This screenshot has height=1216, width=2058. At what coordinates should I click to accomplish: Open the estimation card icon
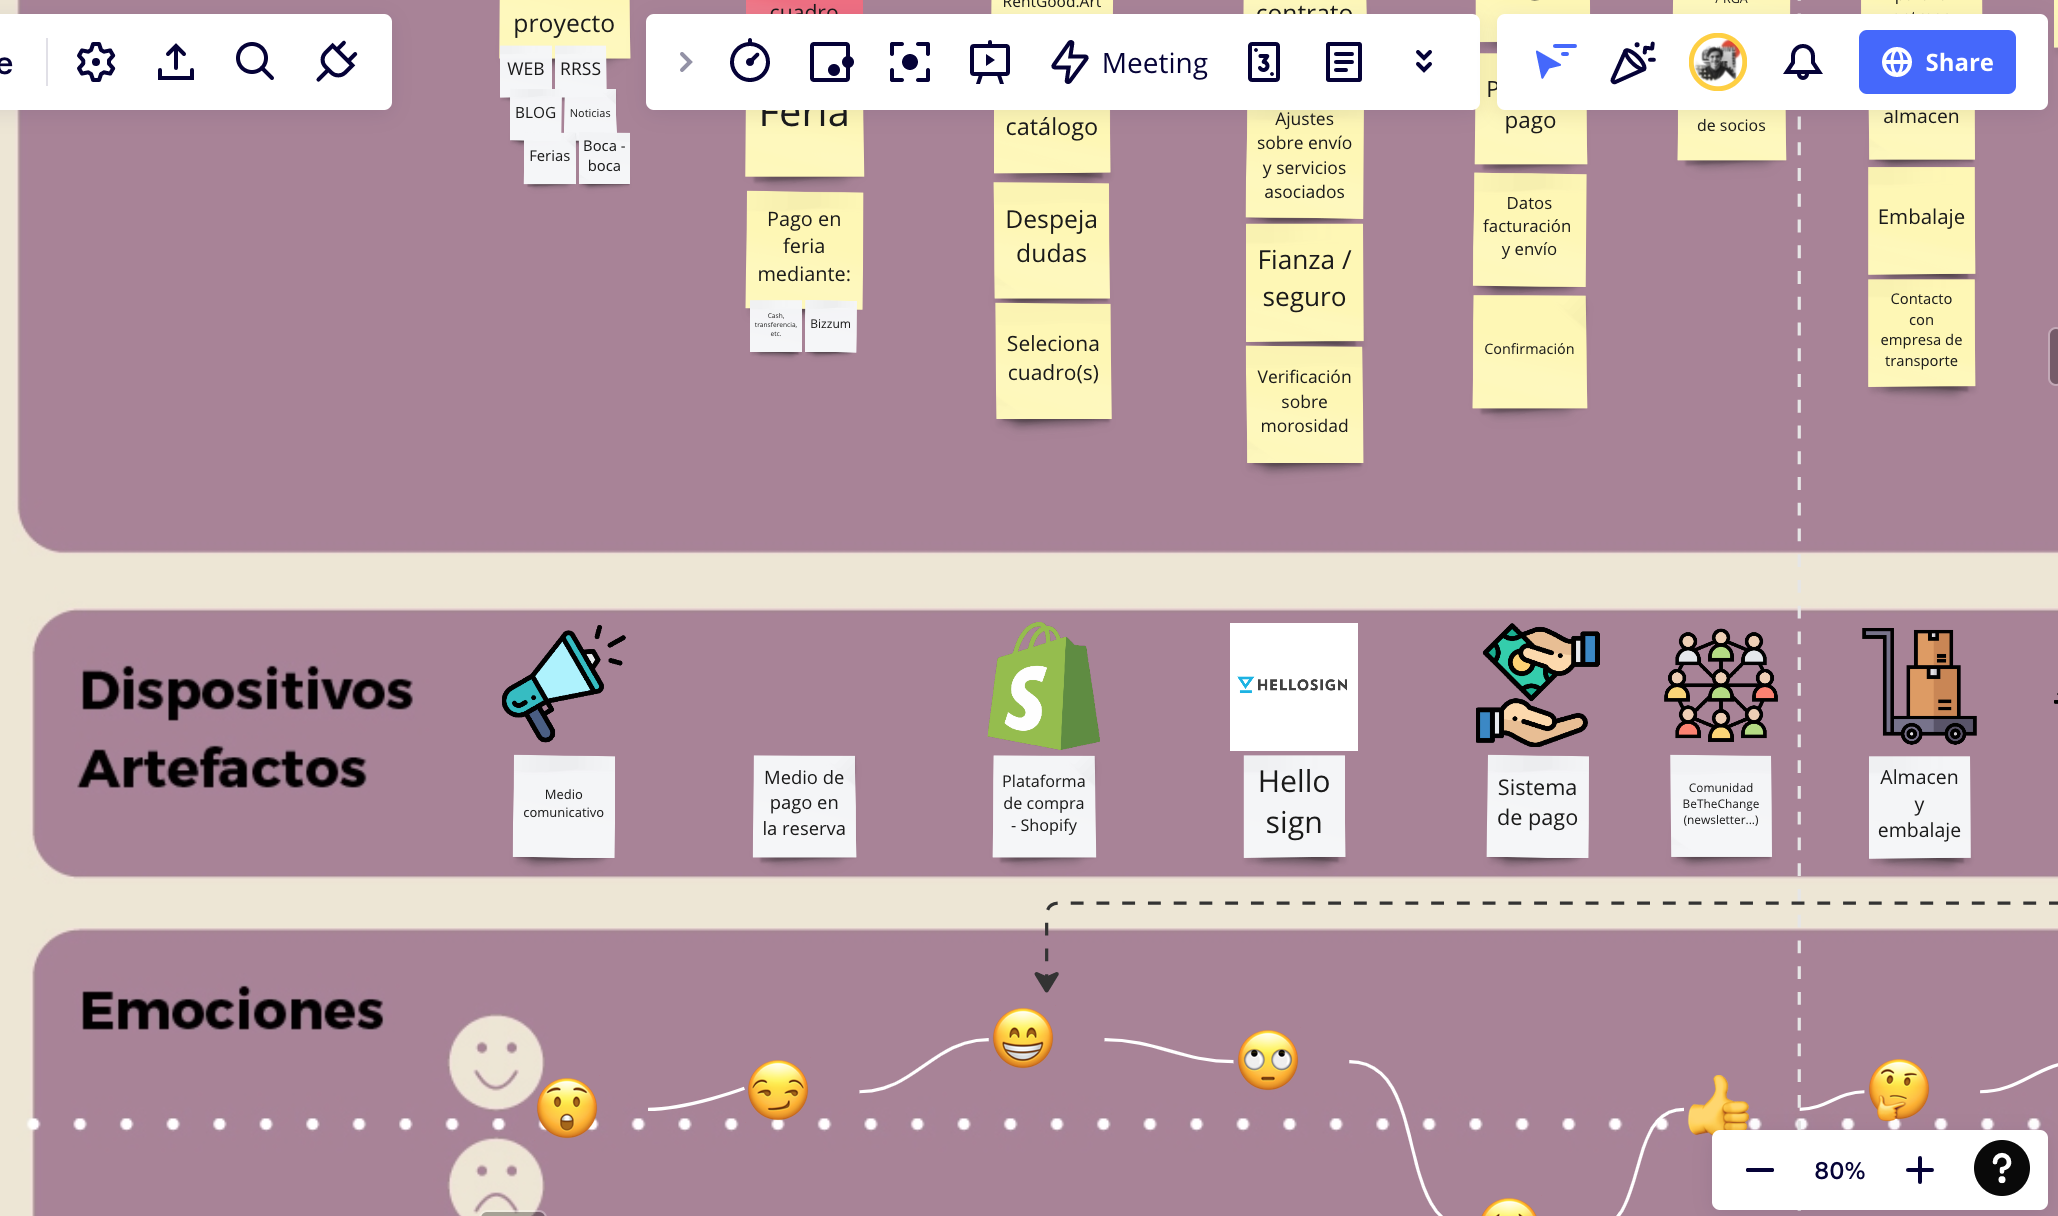[1263, 62]
